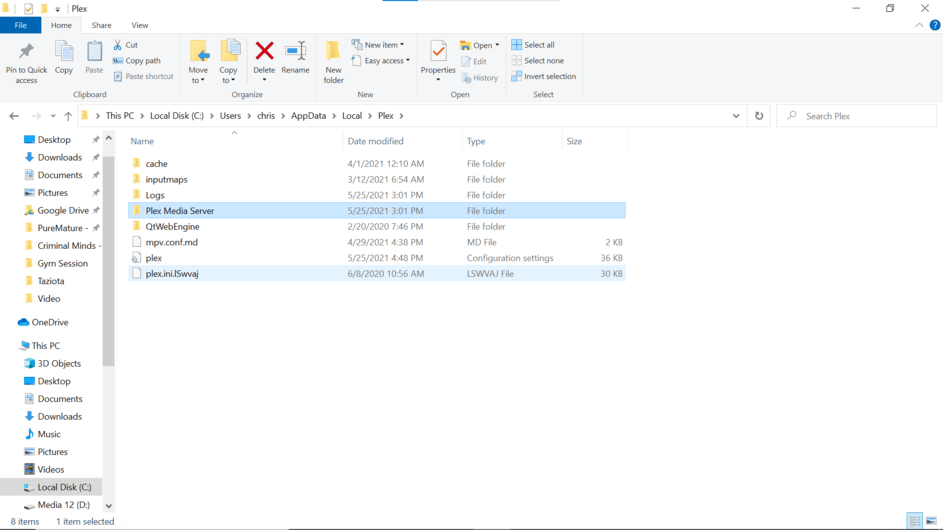Create a New folder
The height and width of the screenshot is (530, 943).
[x=333, y=63]
